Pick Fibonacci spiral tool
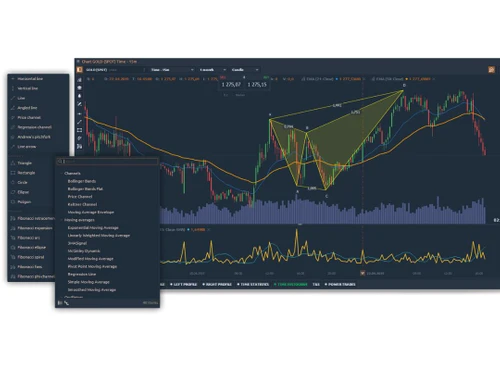The height and width of the screenshot is (375, 500). 32,257
